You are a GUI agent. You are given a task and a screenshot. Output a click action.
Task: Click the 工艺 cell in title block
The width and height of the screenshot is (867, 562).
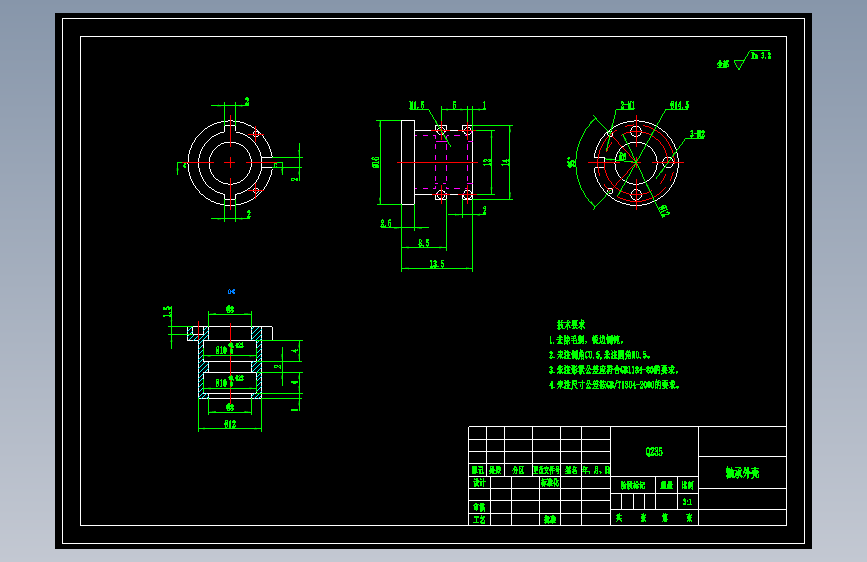click(479, 519)
